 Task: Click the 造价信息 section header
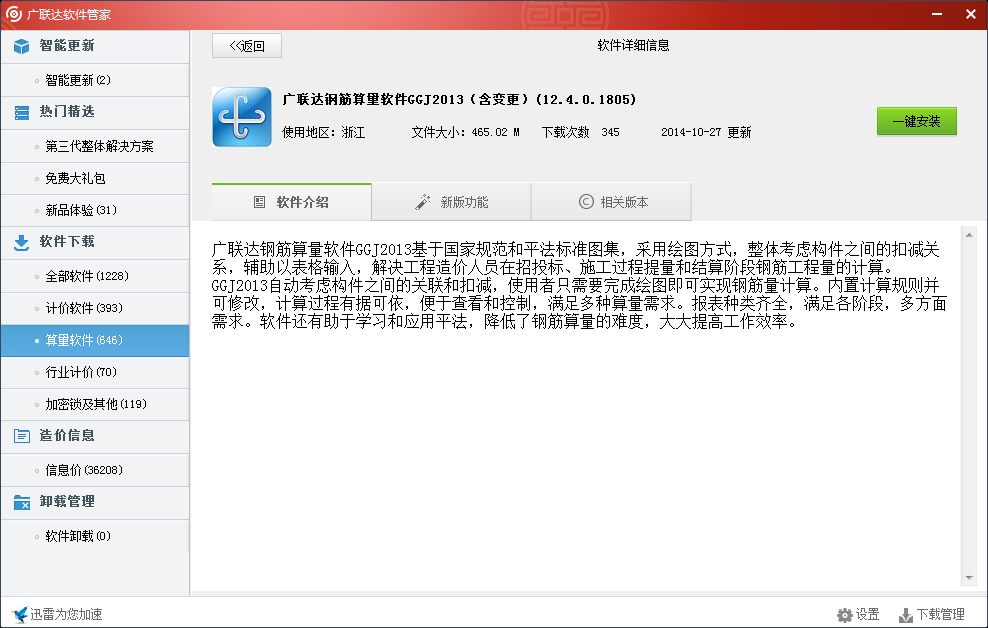pos(95,437)
